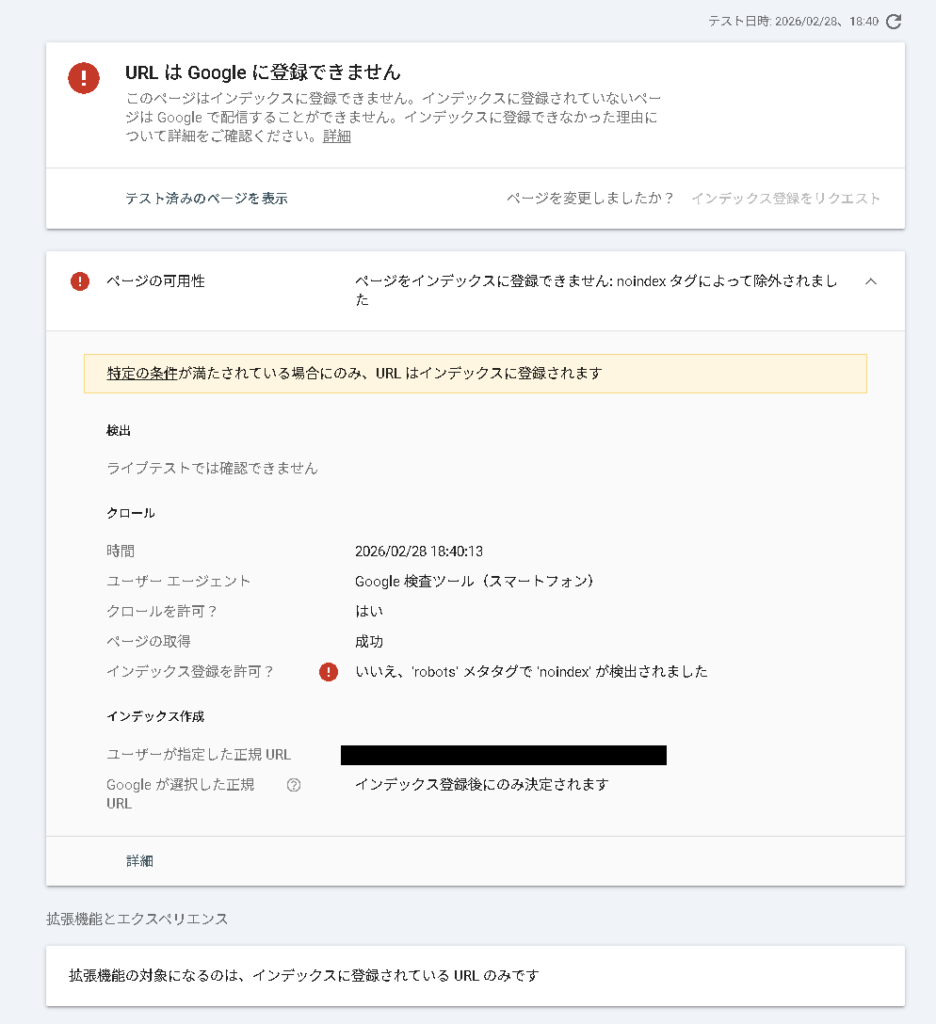Click the 'noindex' が検出されました message

531,672
